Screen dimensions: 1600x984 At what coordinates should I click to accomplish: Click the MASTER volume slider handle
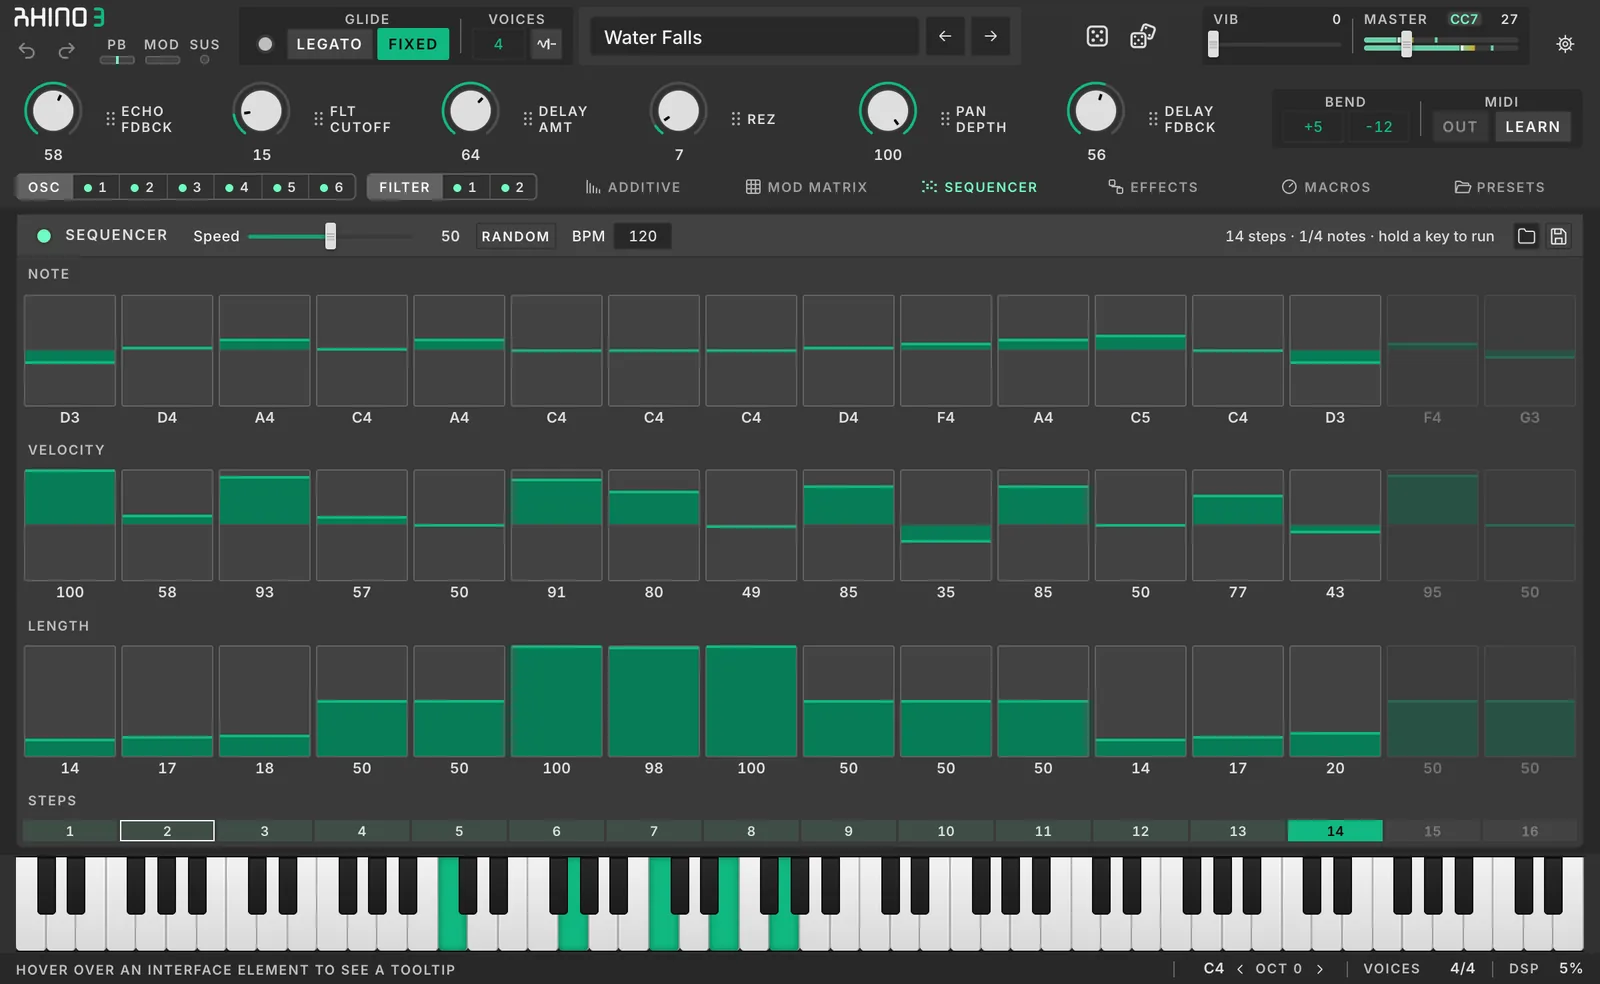click(1406, 44)
